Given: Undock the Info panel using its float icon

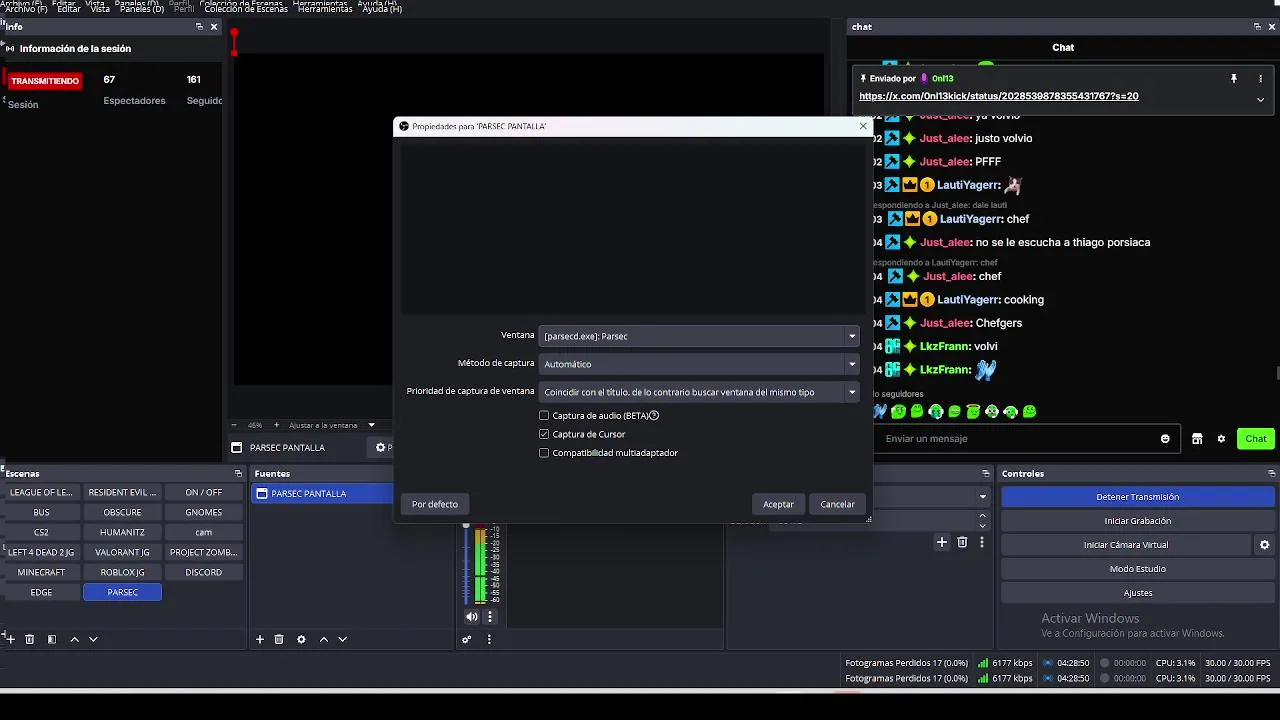Looking at the screenshot, I should tap(199, 27).
